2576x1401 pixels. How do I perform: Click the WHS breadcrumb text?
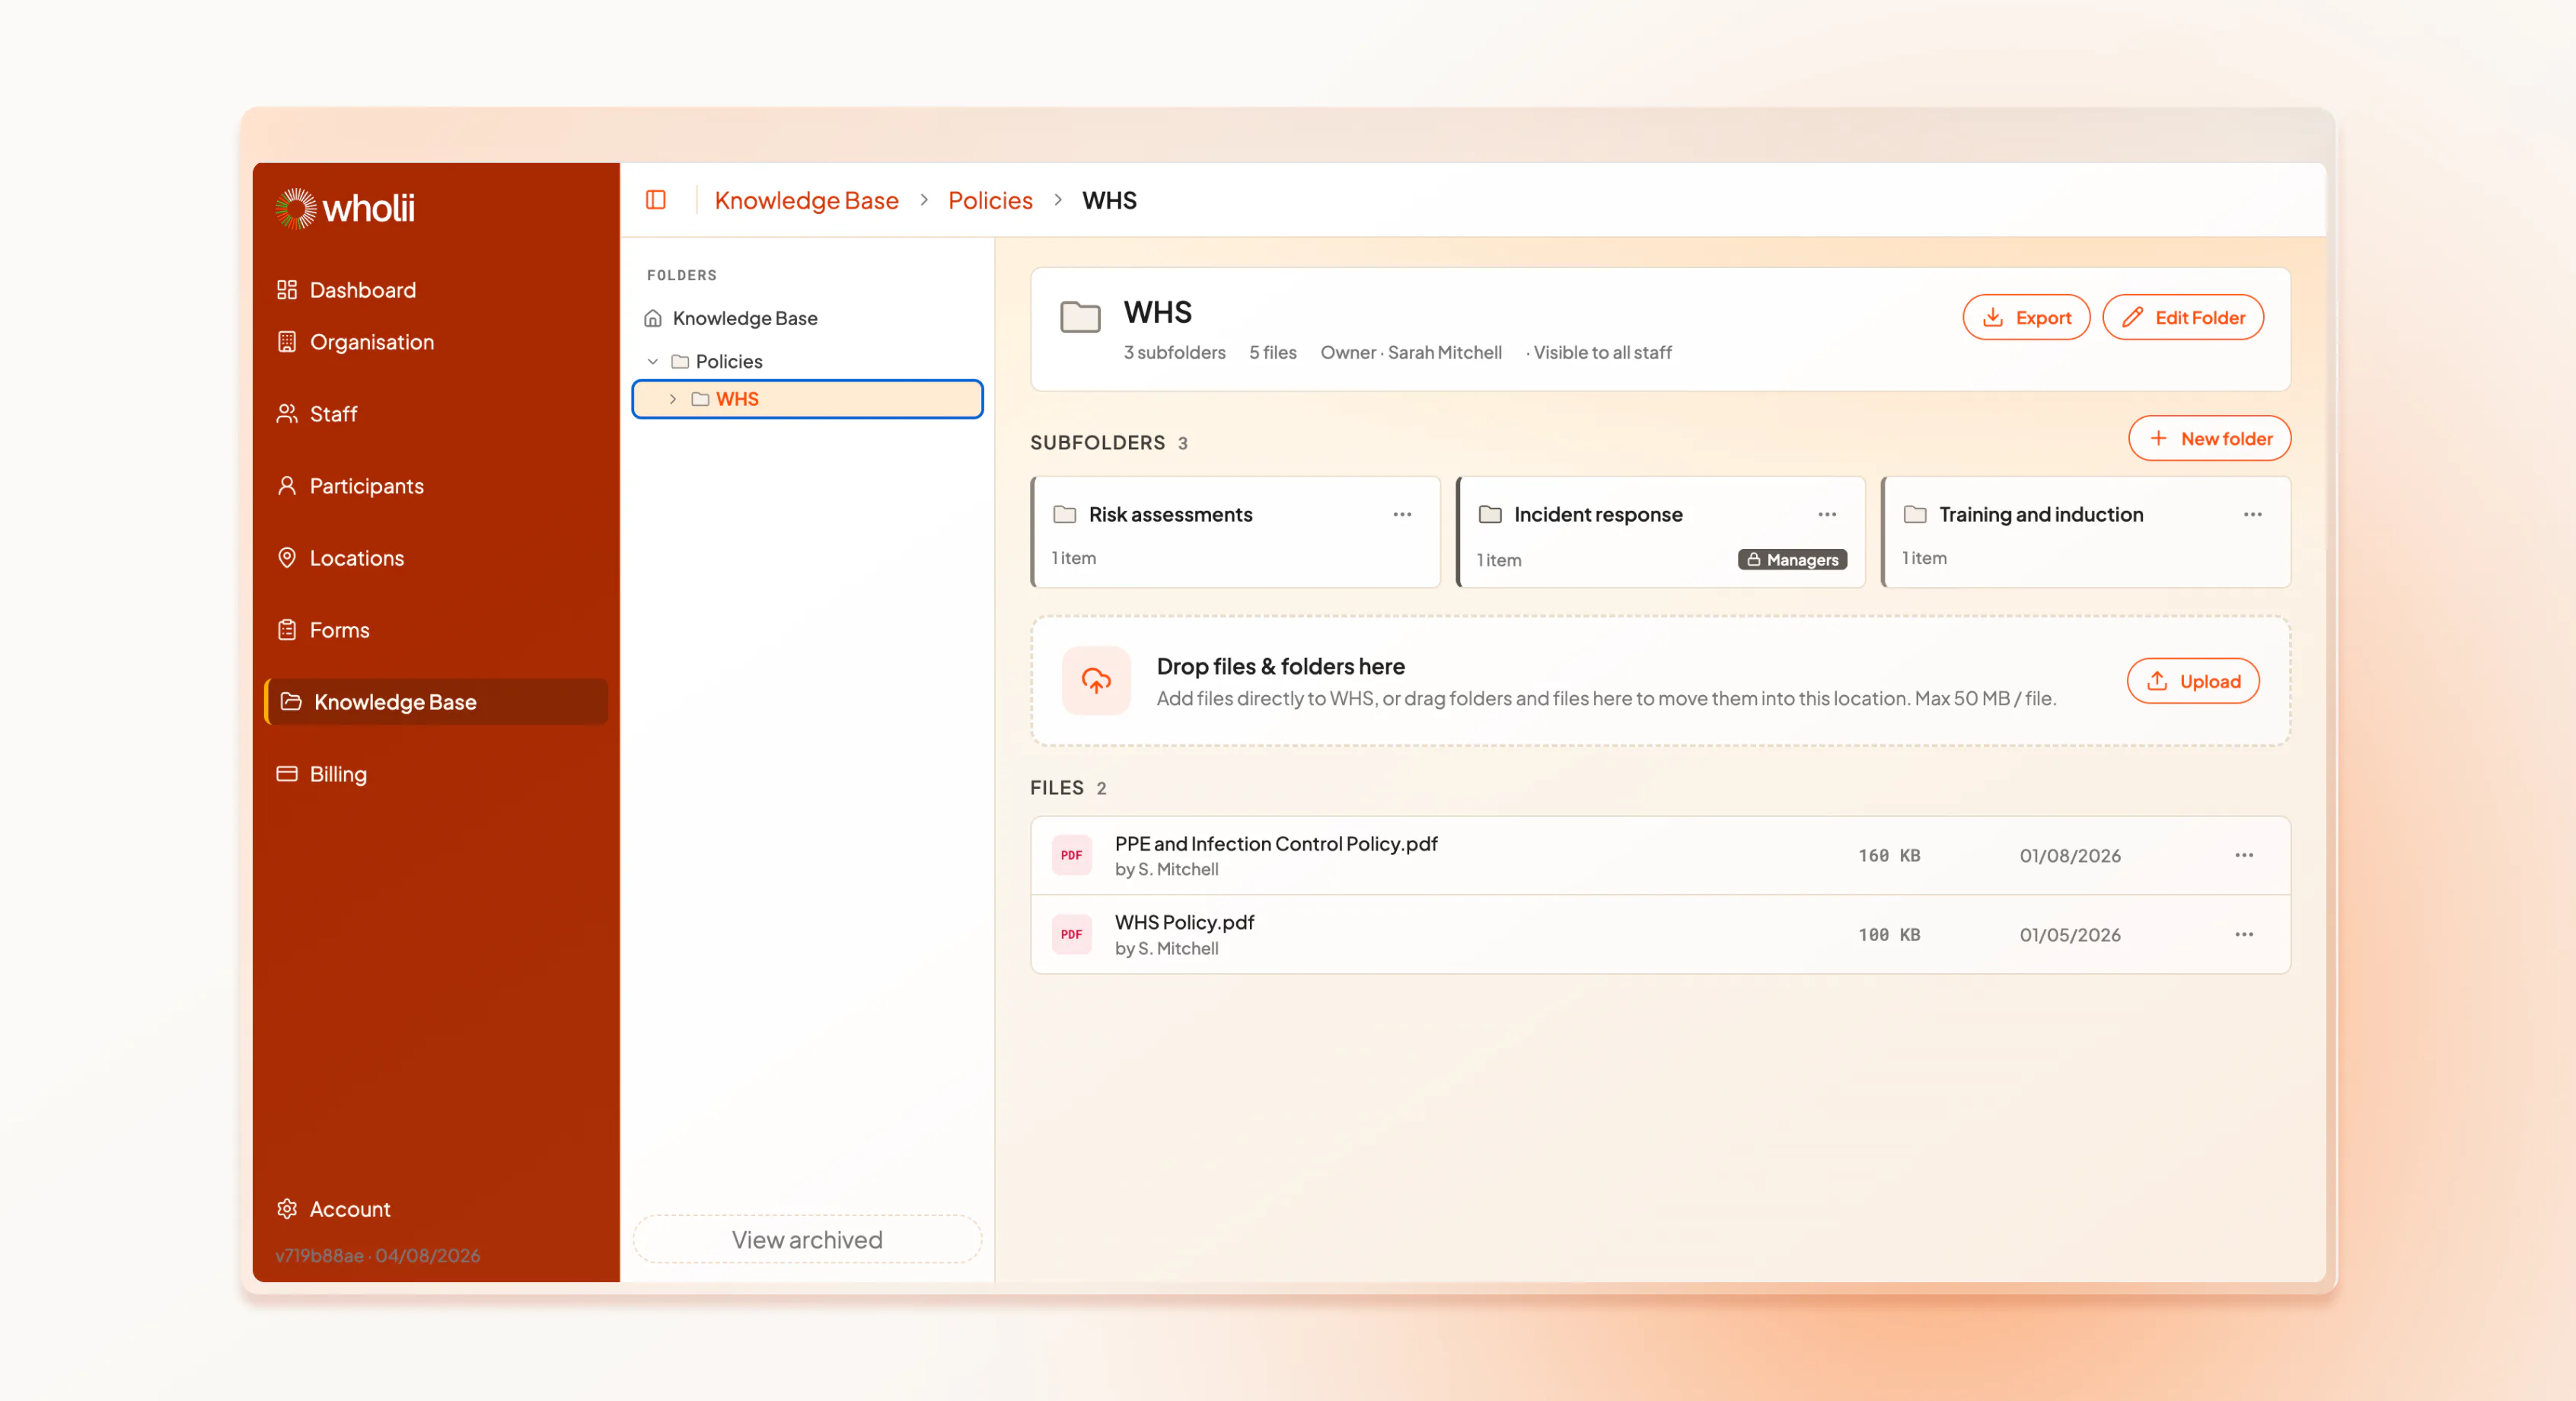(x=1109, y=200)
